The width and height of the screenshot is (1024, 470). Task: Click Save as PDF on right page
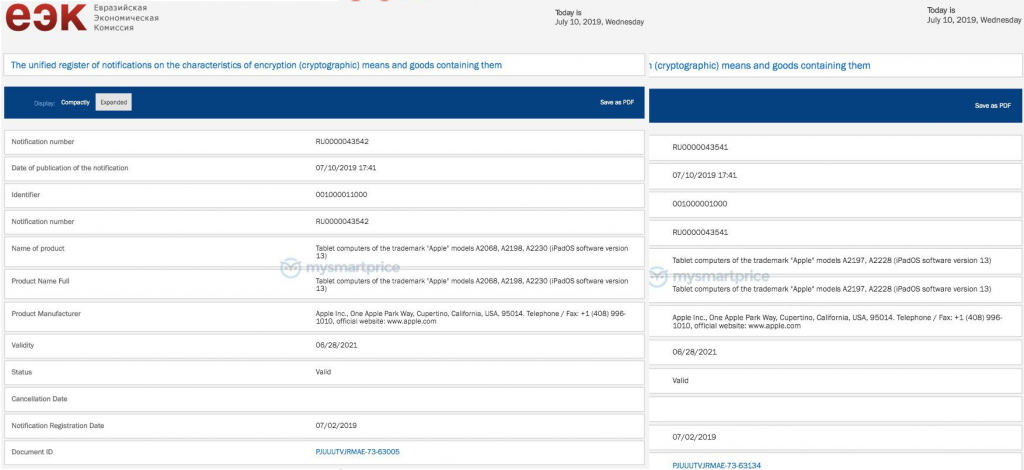(993, 106)
